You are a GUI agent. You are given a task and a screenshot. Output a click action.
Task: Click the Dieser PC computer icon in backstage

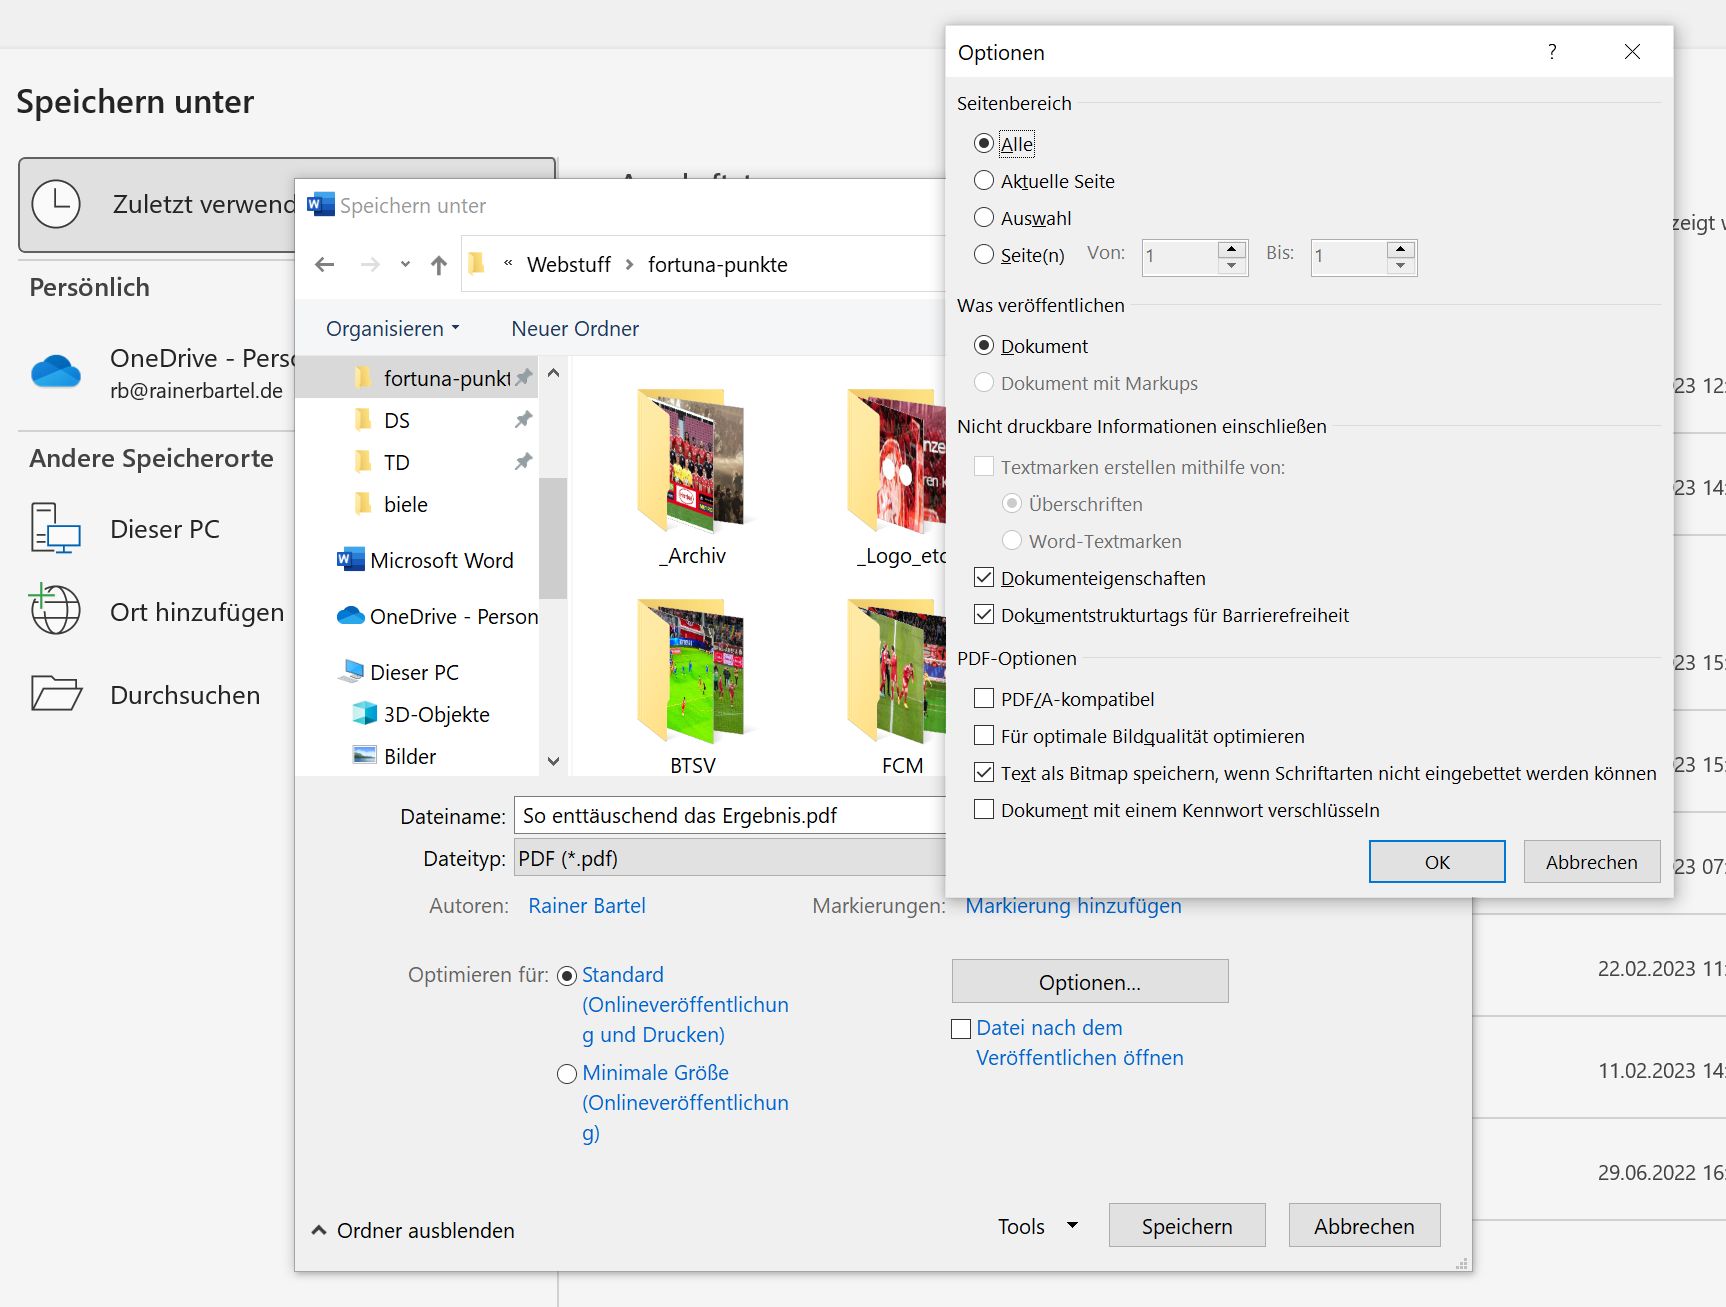pos(56,528)
